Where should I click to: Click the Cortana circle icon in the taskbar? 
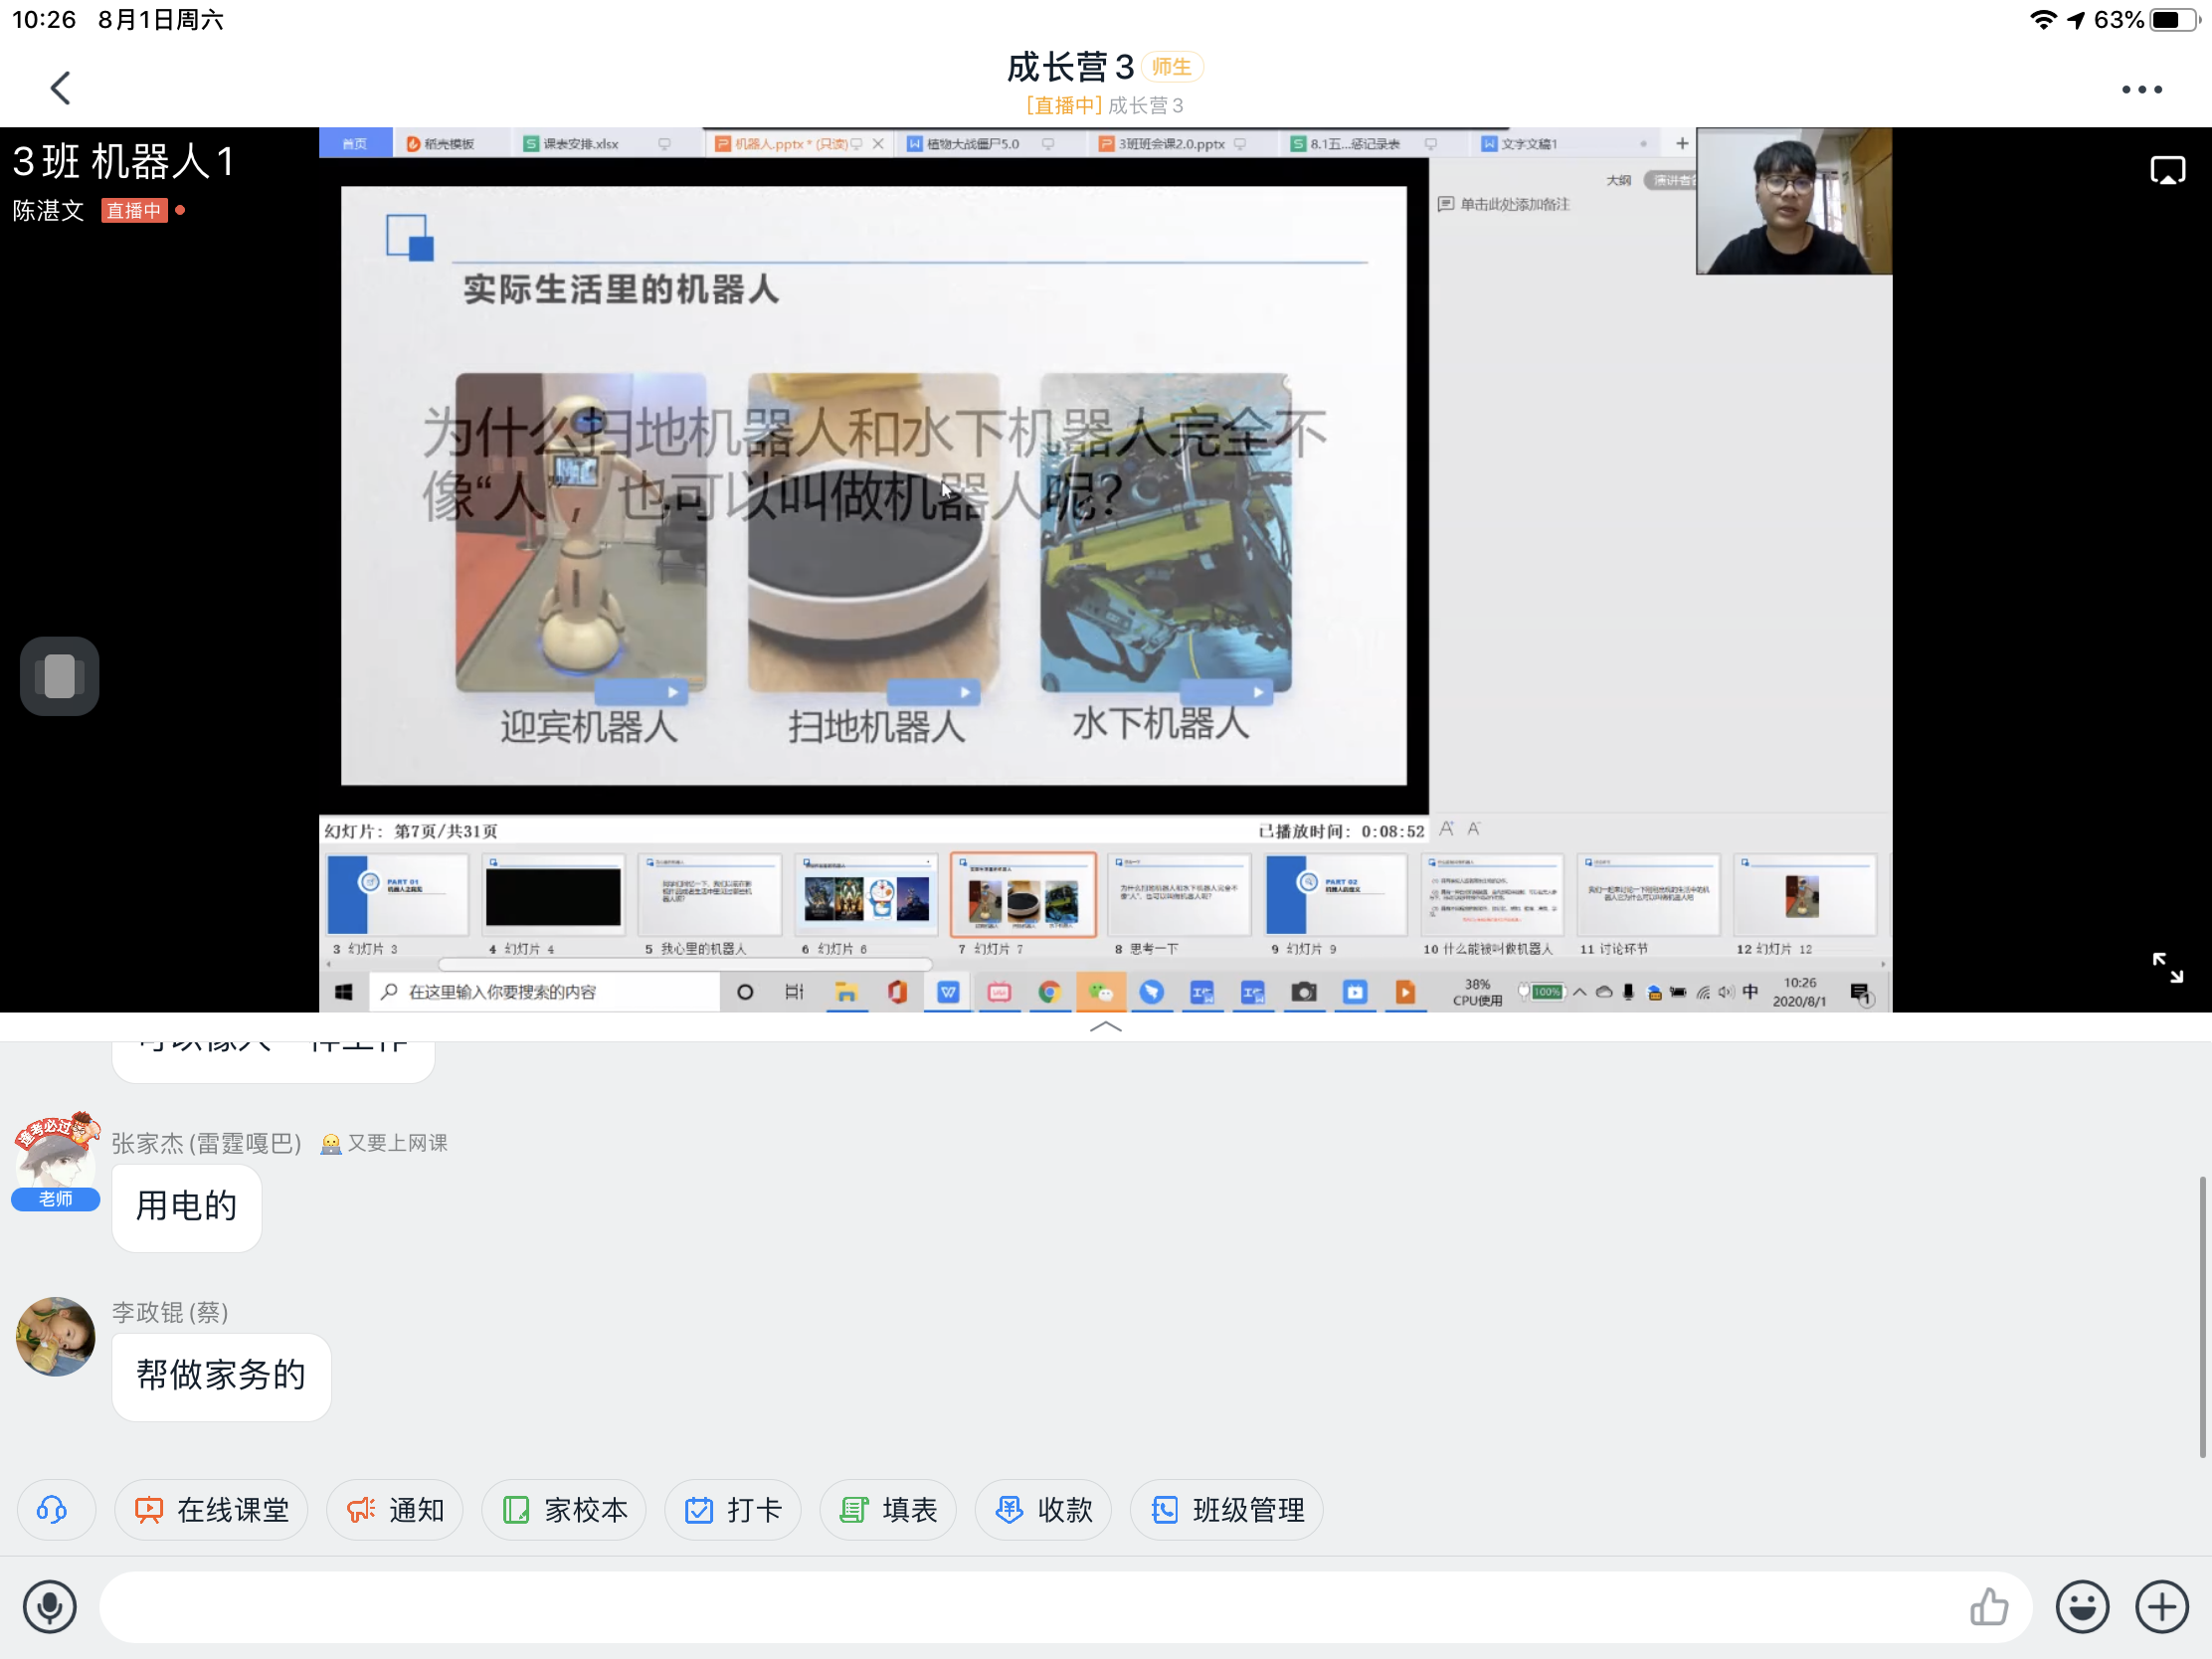pos(745,992)
